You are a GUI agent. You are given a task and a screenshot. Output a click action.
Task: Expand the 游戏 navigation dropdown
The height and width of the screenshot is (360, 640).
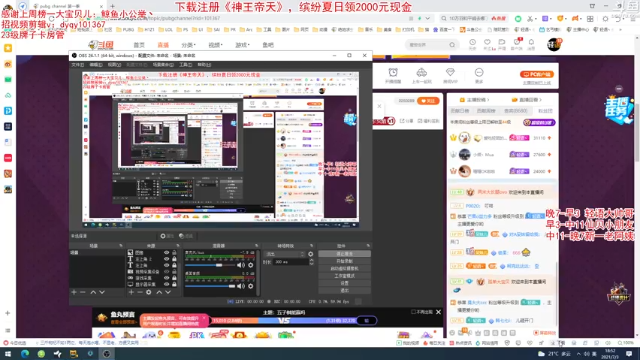coord(242,45)
